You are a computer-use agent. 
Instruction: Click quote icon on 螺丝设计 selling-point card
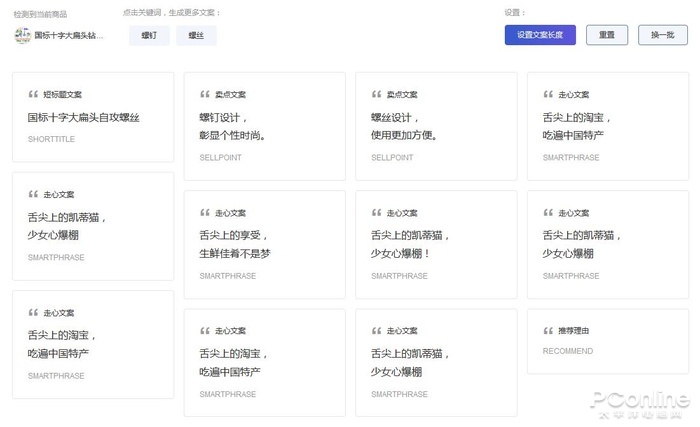[377, 94]
